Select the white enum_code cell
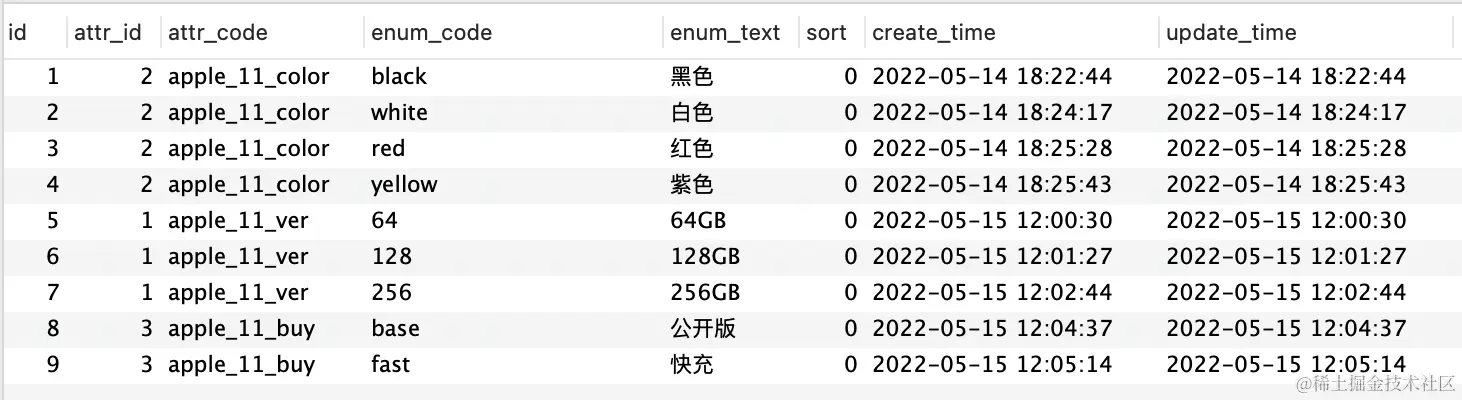The image size is (1462, 400). pyautogui.click(x=399, y=113)
